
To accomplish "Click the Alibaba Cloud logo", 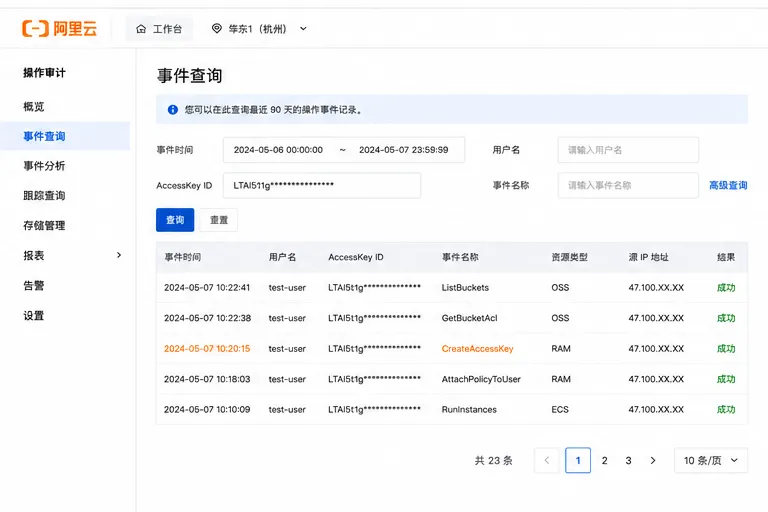I will 59,28.
